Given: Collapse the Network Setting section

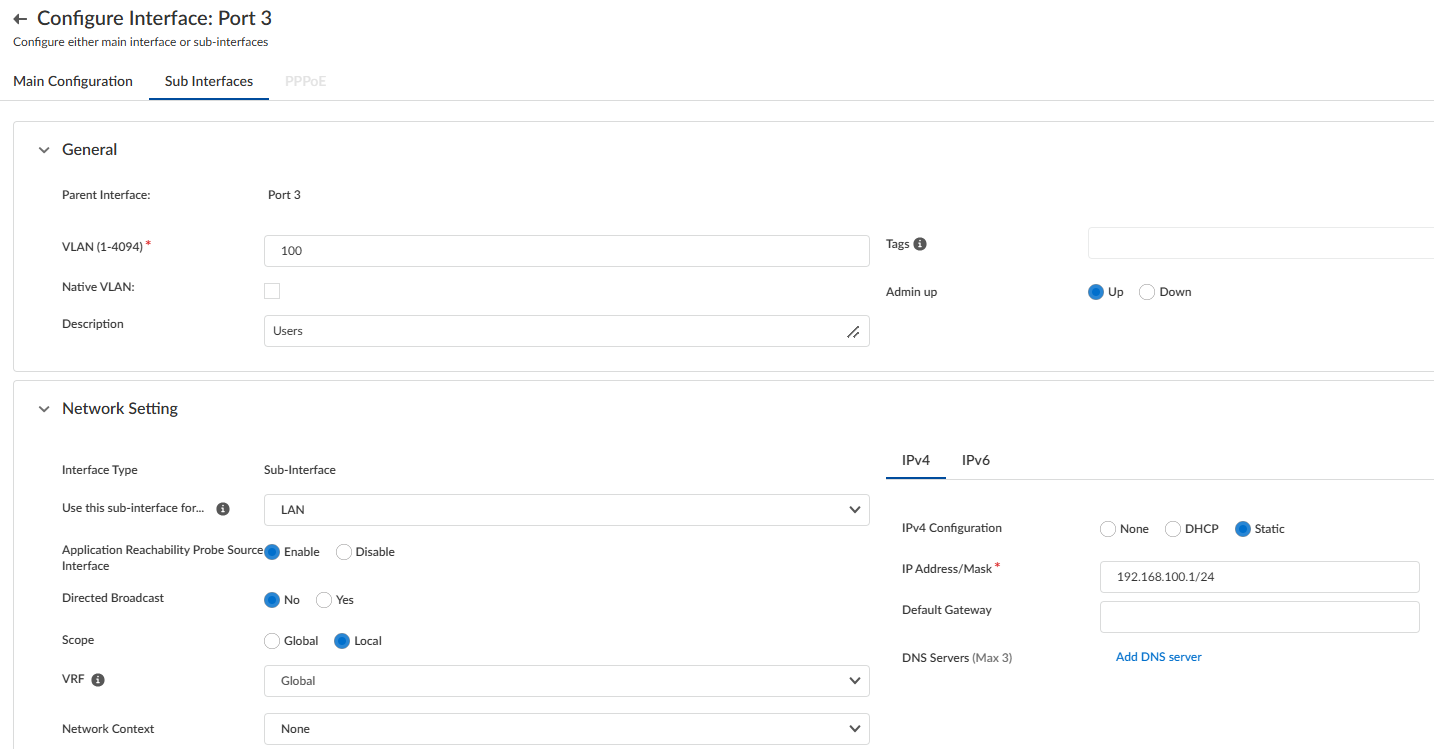Looking at the screenshot, I should (x=43, y=408).
